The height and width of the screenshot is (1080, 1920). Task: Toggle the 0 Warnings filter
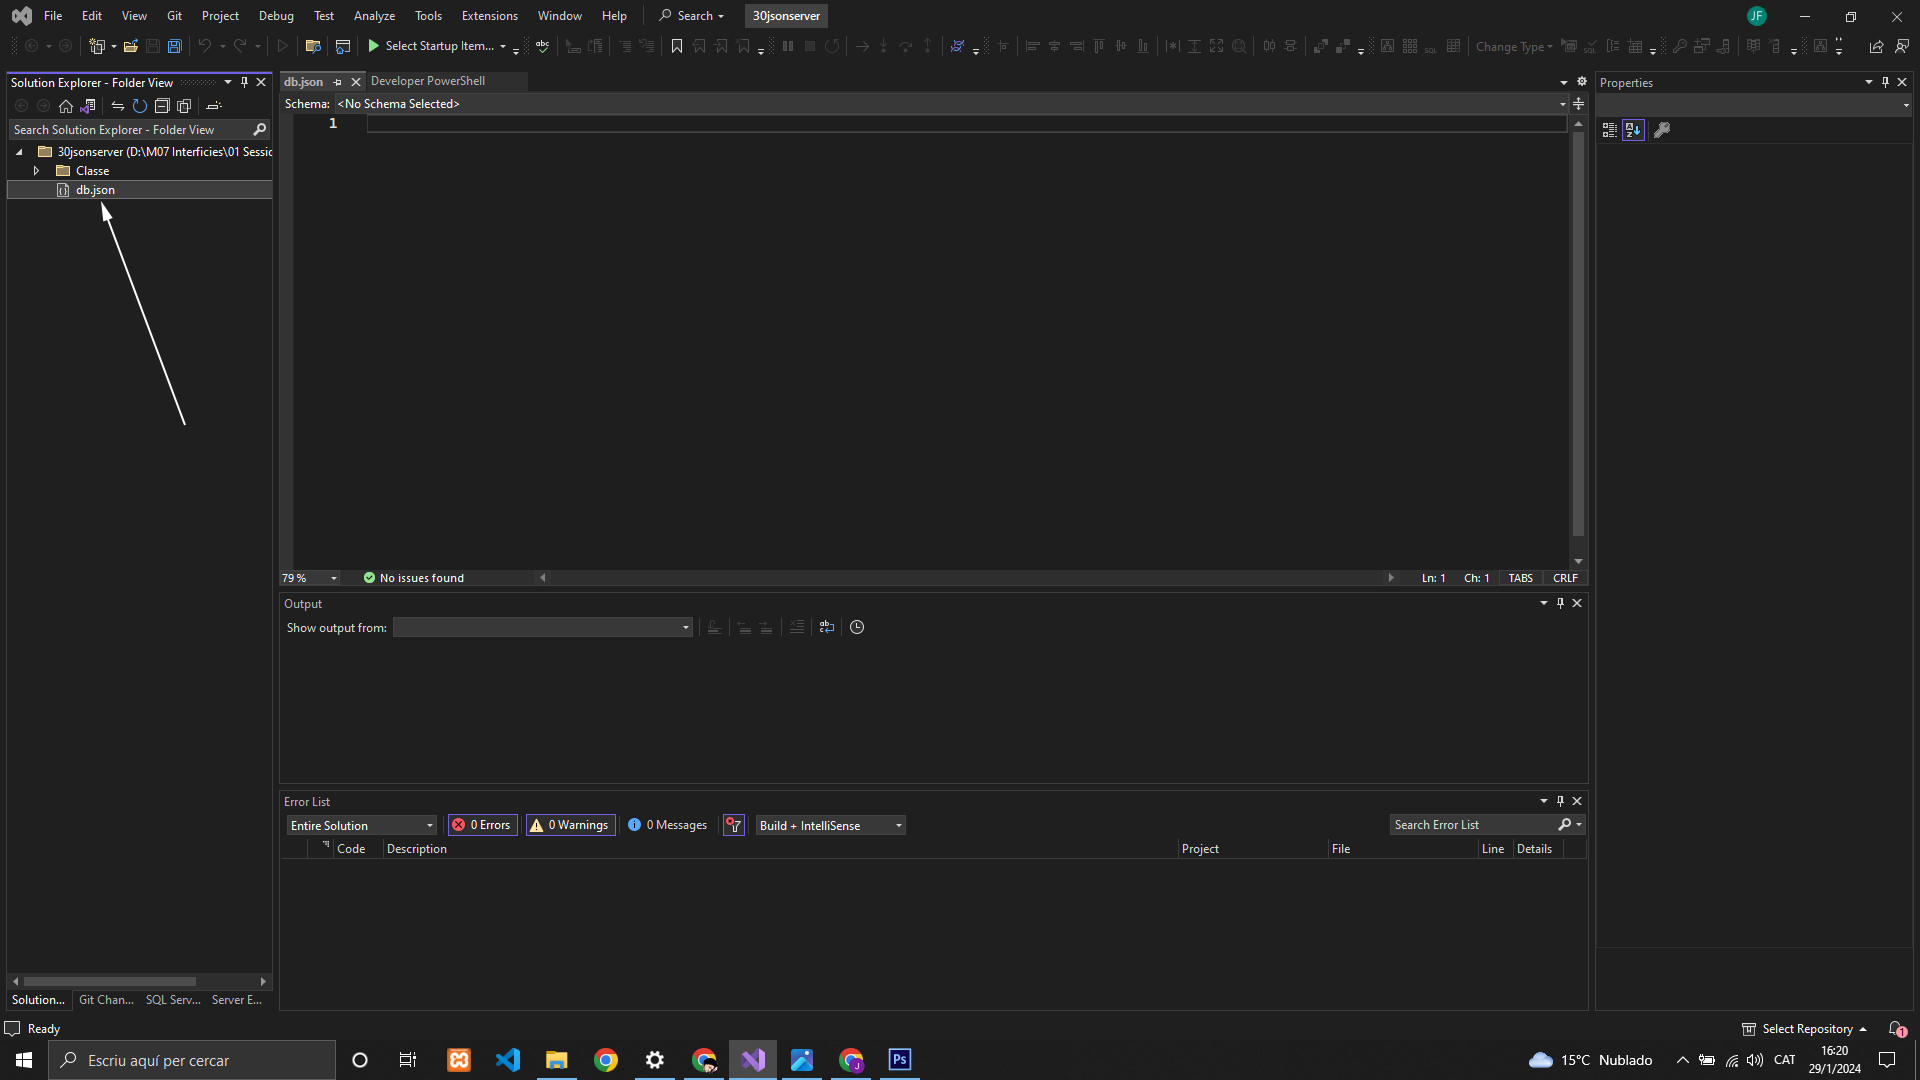(x=570, y=825)
